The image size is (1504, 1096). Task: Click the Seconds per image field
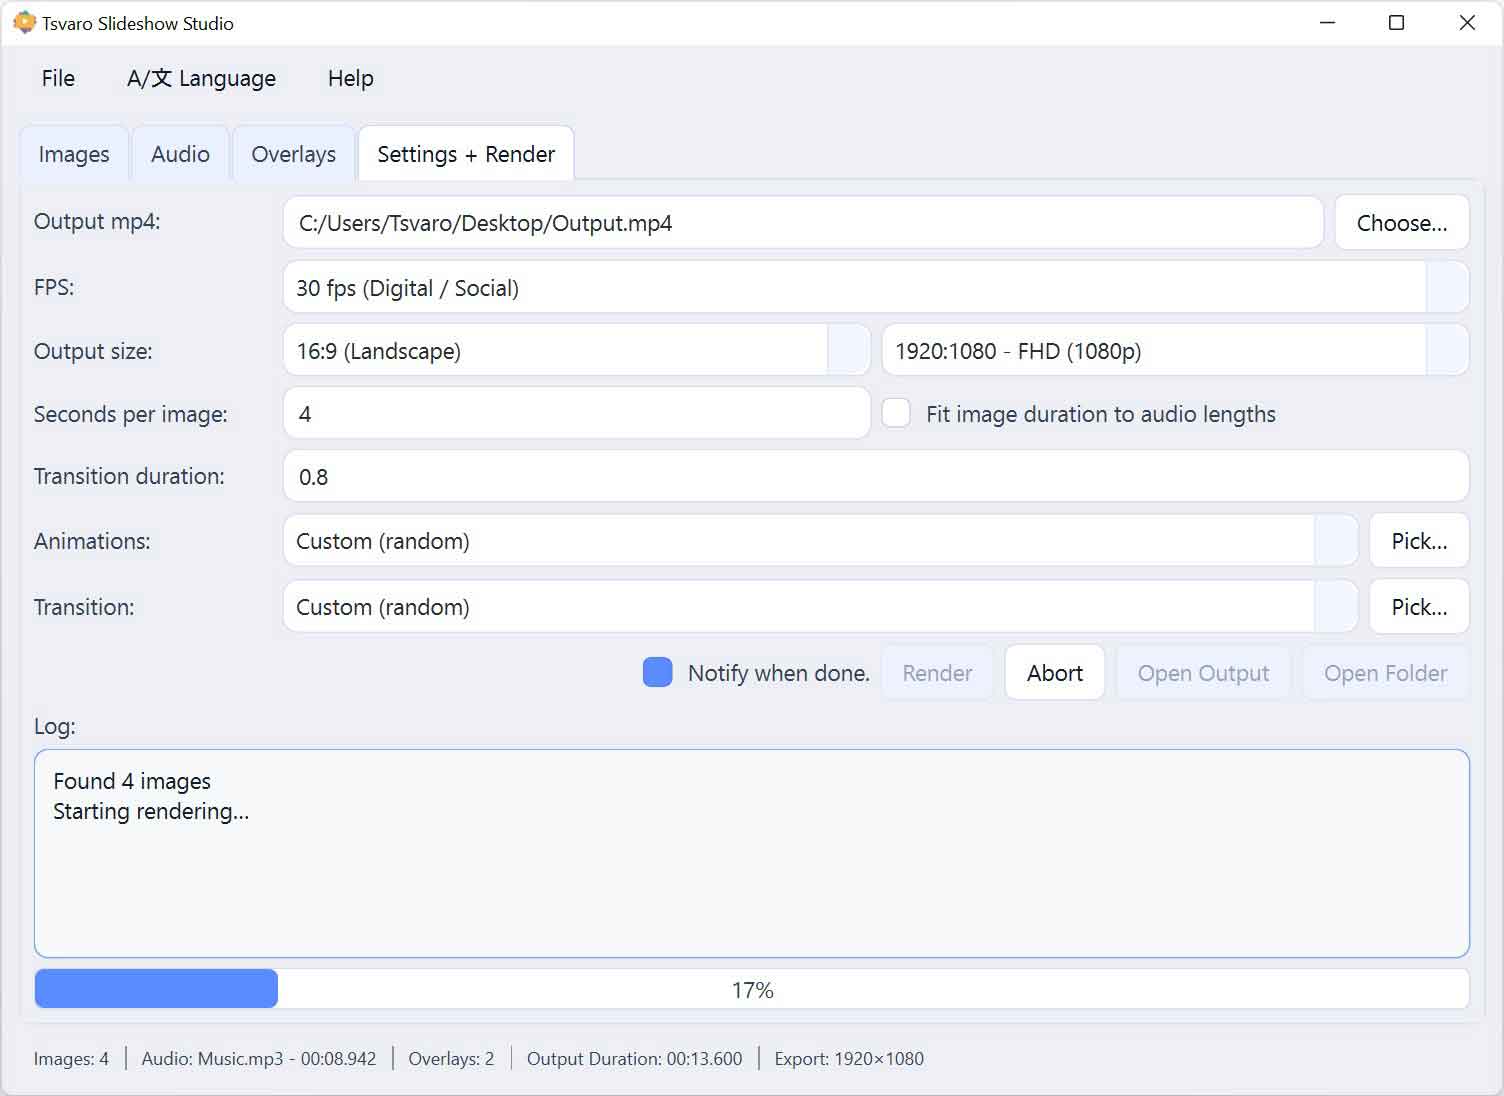coord(576,414)
